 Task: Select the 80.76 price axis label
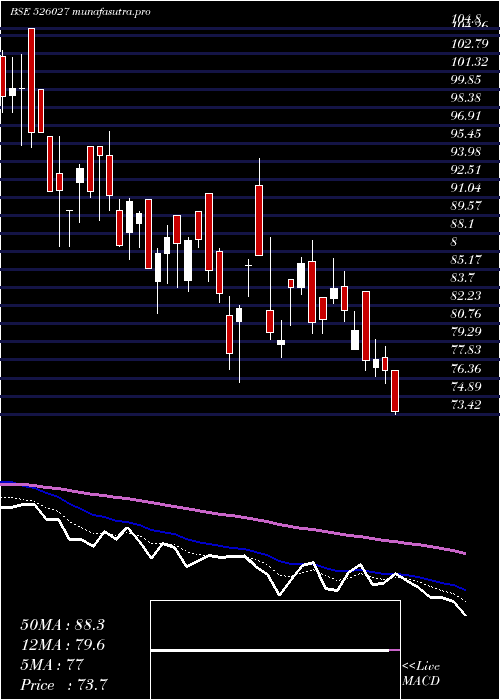click(x=467, y=314)
